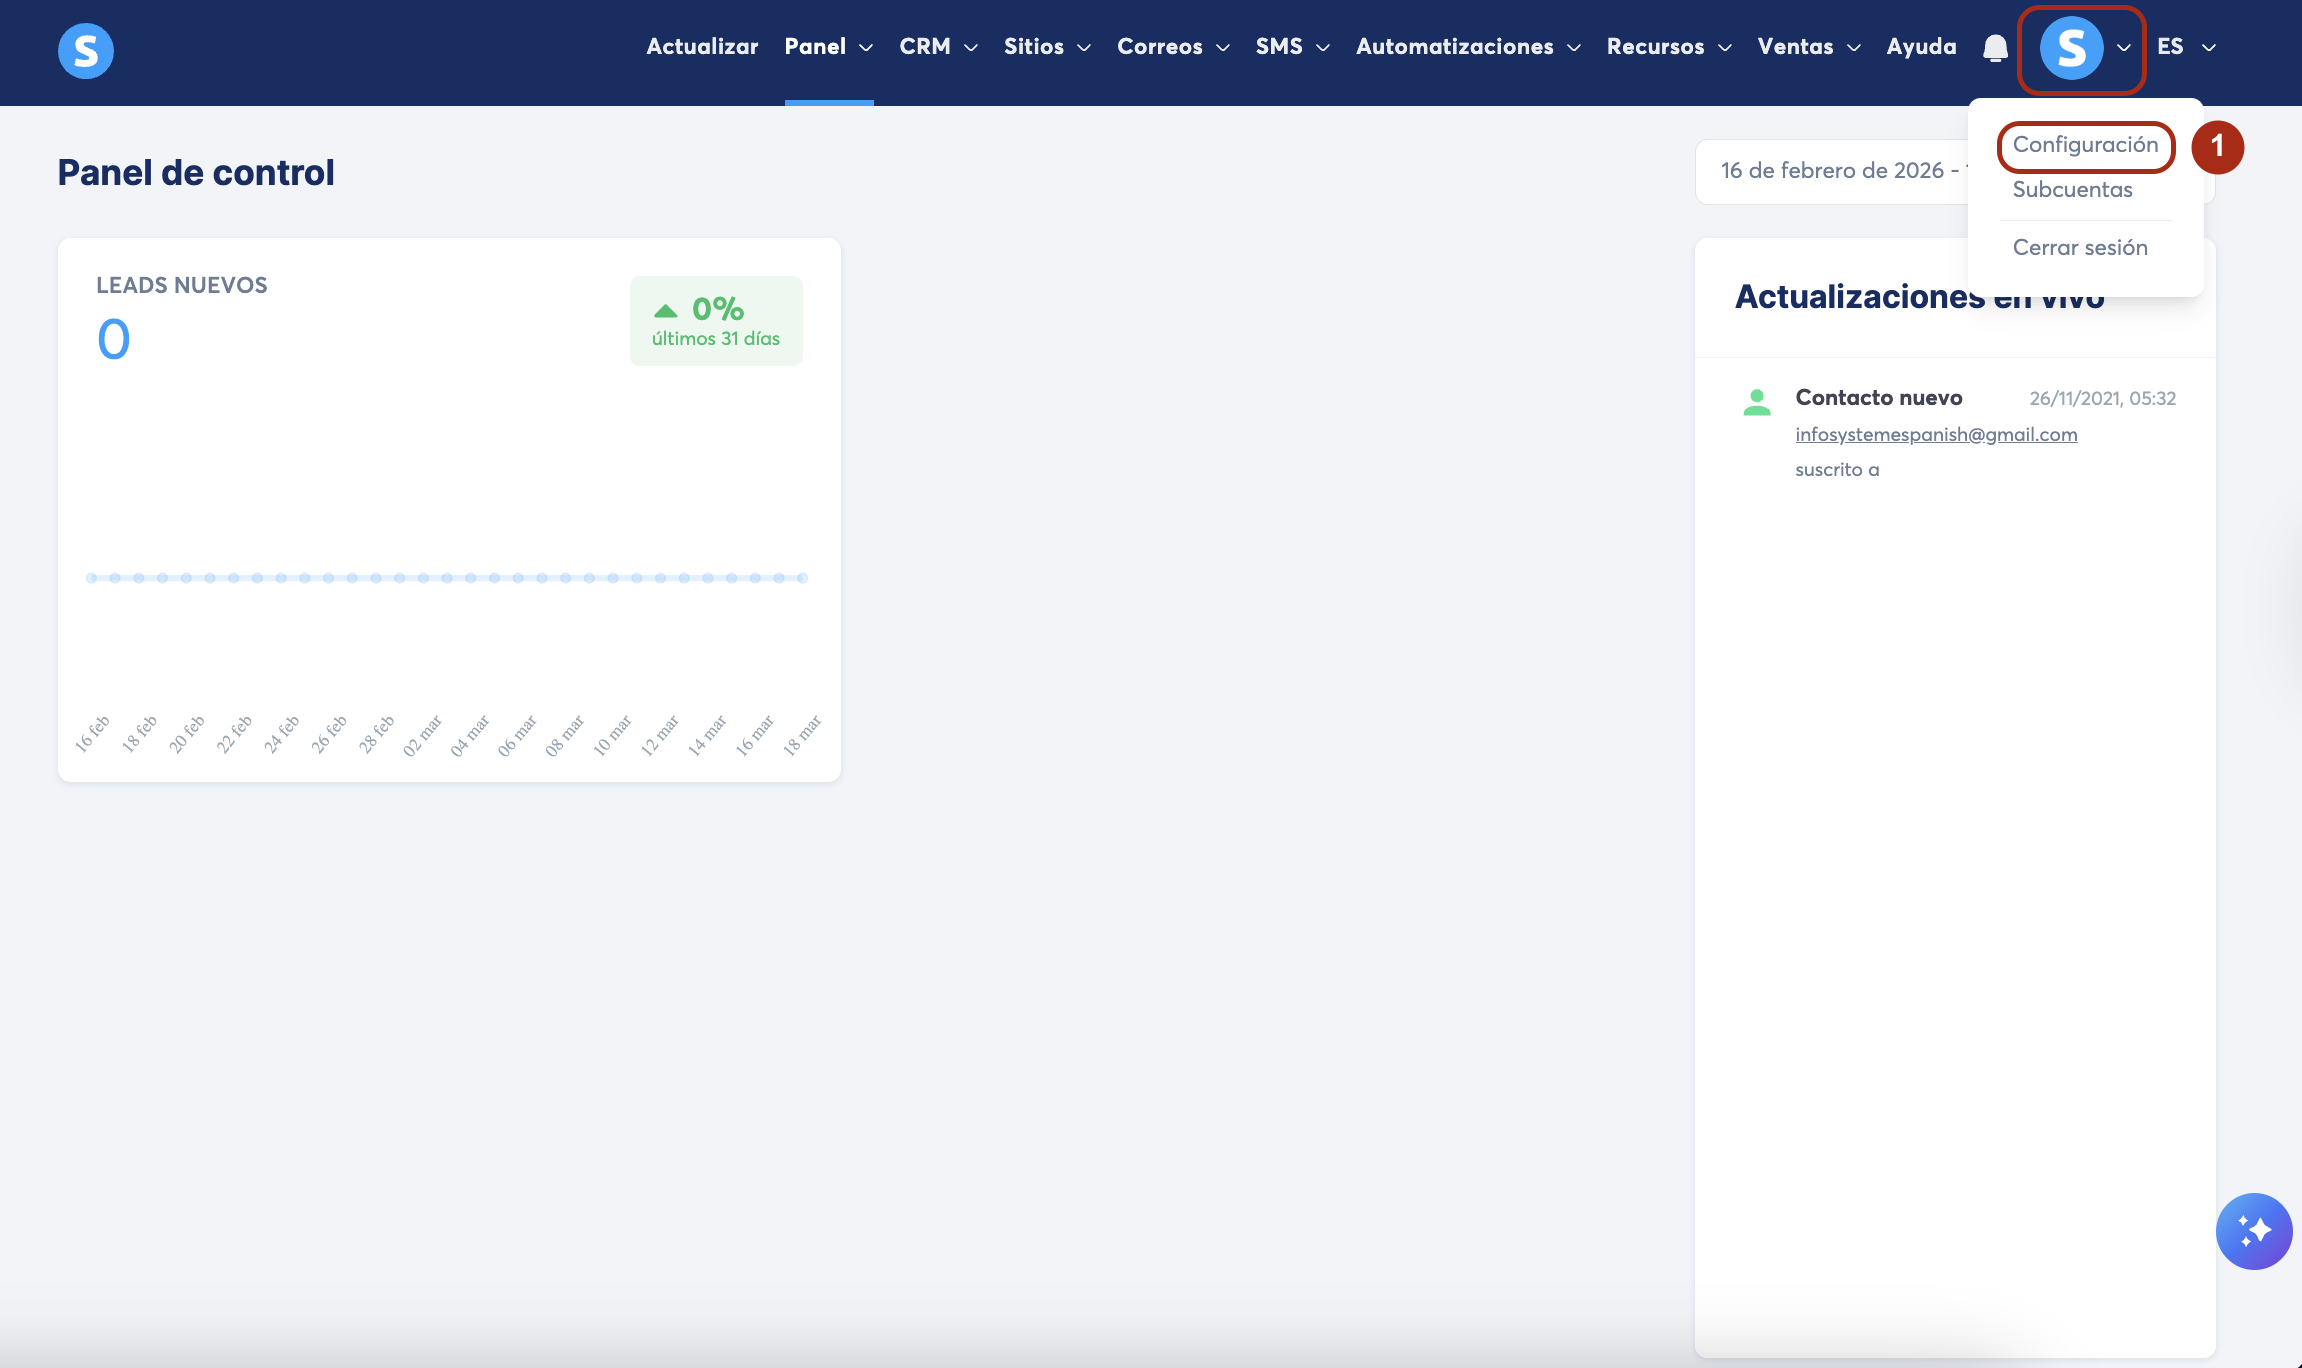Click the infosystemespanish@gmail.com email link
2302x1368 pixels.
[1936, 435]
